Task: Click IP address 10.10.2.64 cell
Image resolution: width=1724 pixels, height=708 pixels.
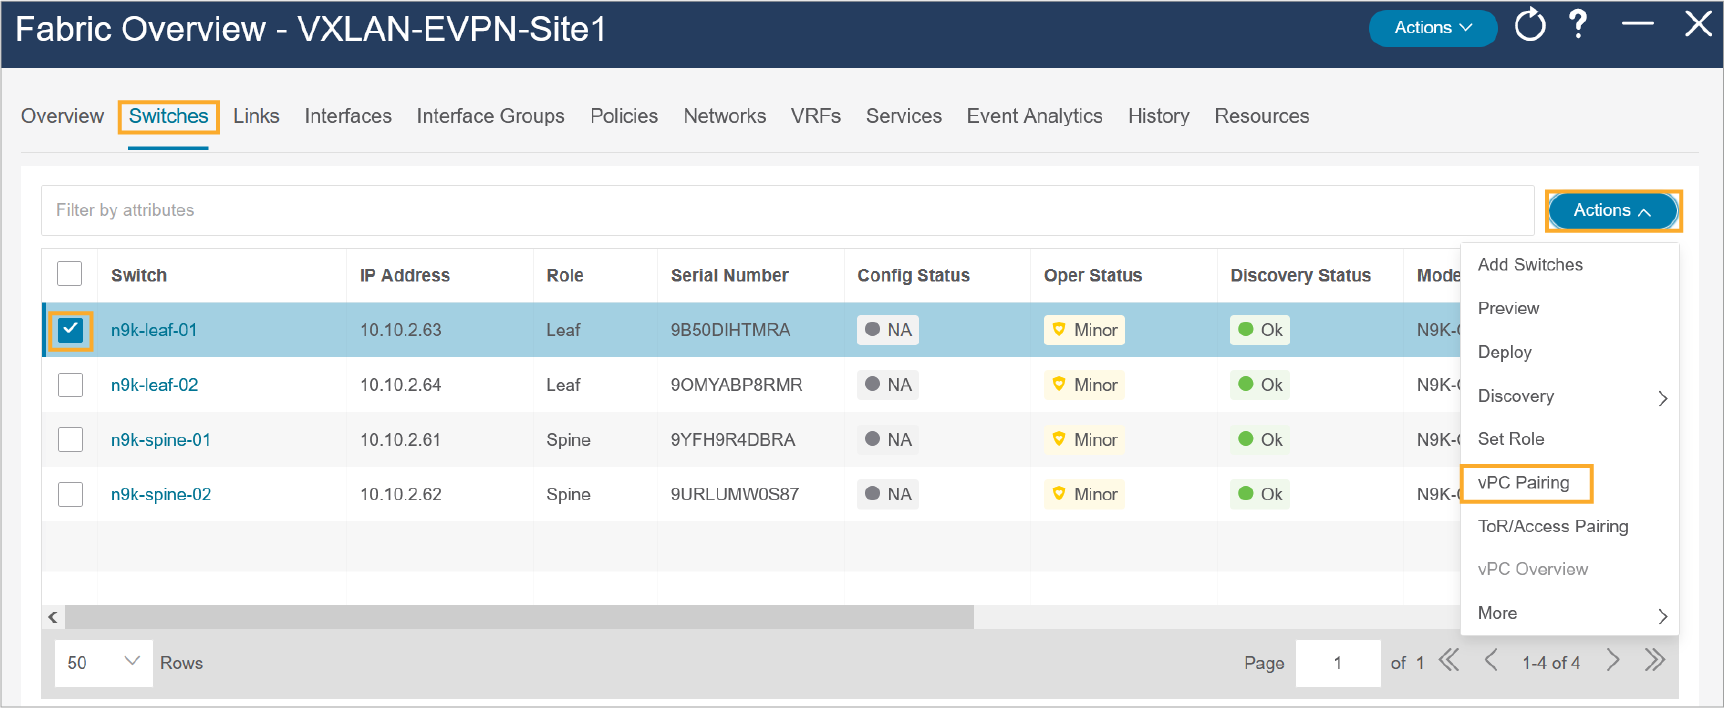Action: [x=400, y=385]
